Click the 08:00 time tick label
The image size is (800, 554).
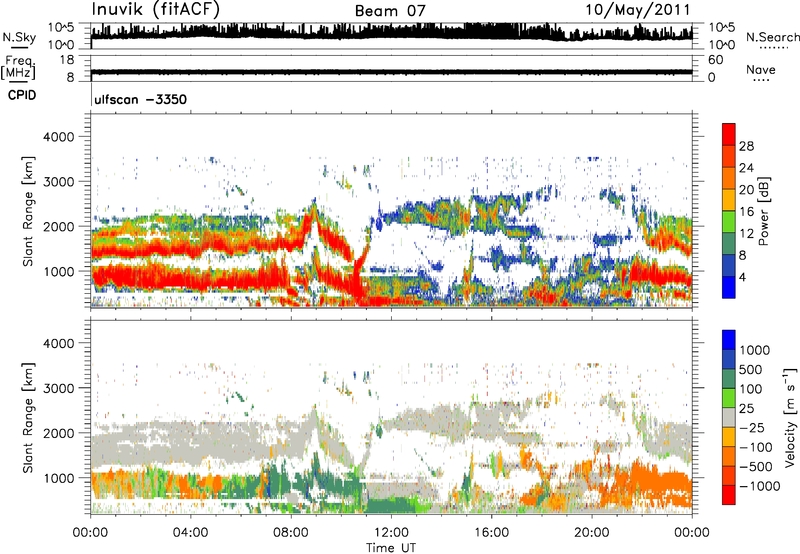coord(291,533)
